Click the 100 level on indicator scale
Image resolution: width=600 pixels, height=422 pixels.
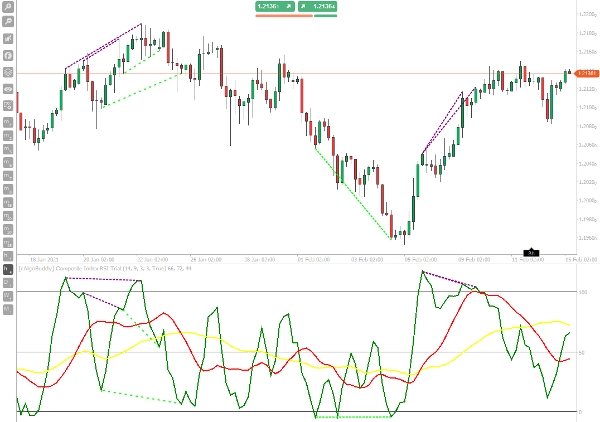coord(583,292)
